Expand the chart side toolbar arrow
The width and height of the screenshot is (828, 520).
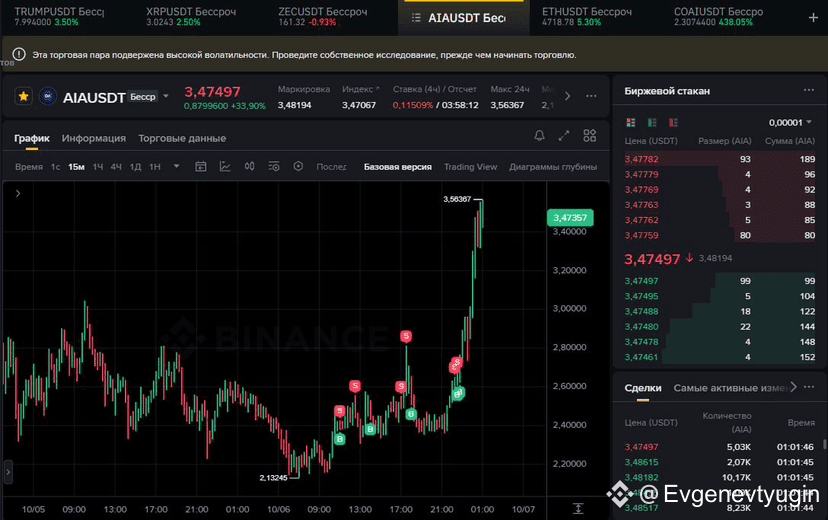click(x=18, y=193)
